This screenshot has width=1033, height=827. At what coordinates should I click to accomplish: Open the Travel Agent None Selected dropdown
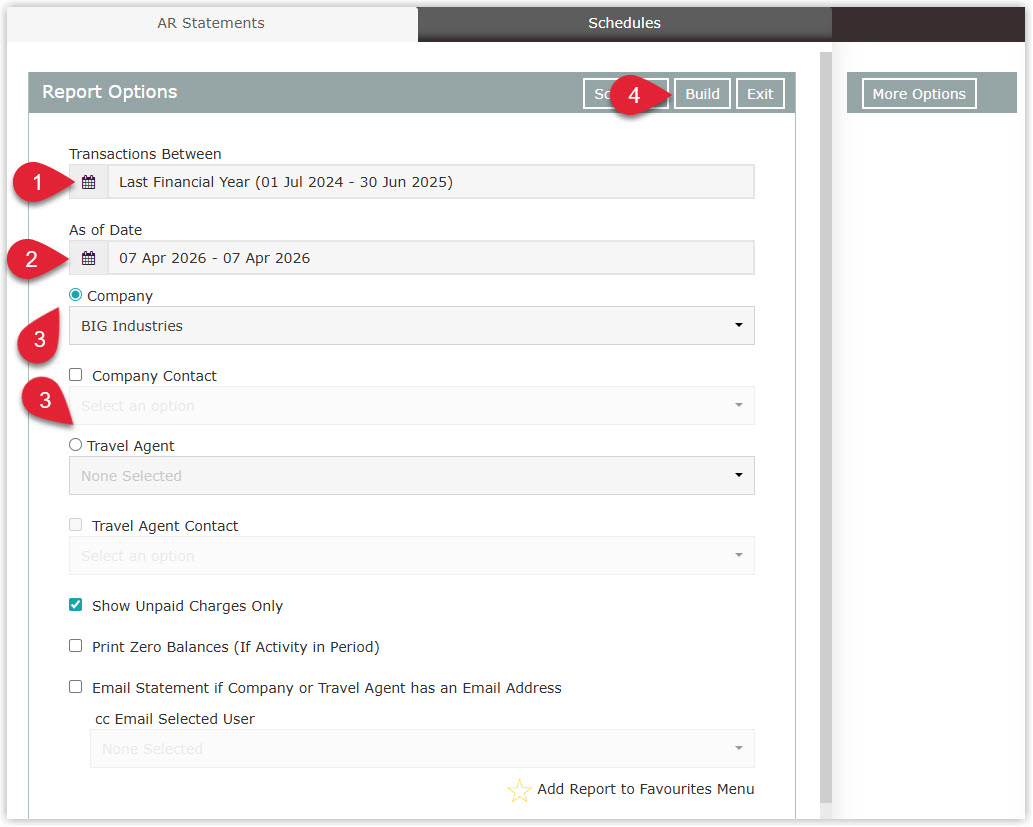[x=412, y=476]
